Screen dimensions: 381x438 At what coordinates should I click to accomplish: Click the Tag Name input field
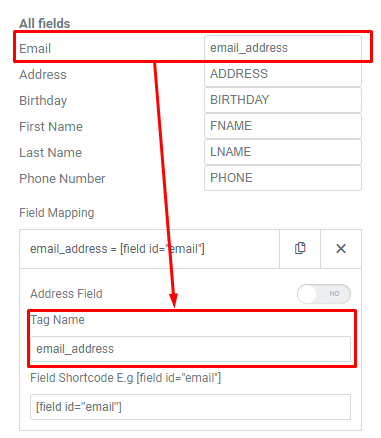(x=190, y=349)
